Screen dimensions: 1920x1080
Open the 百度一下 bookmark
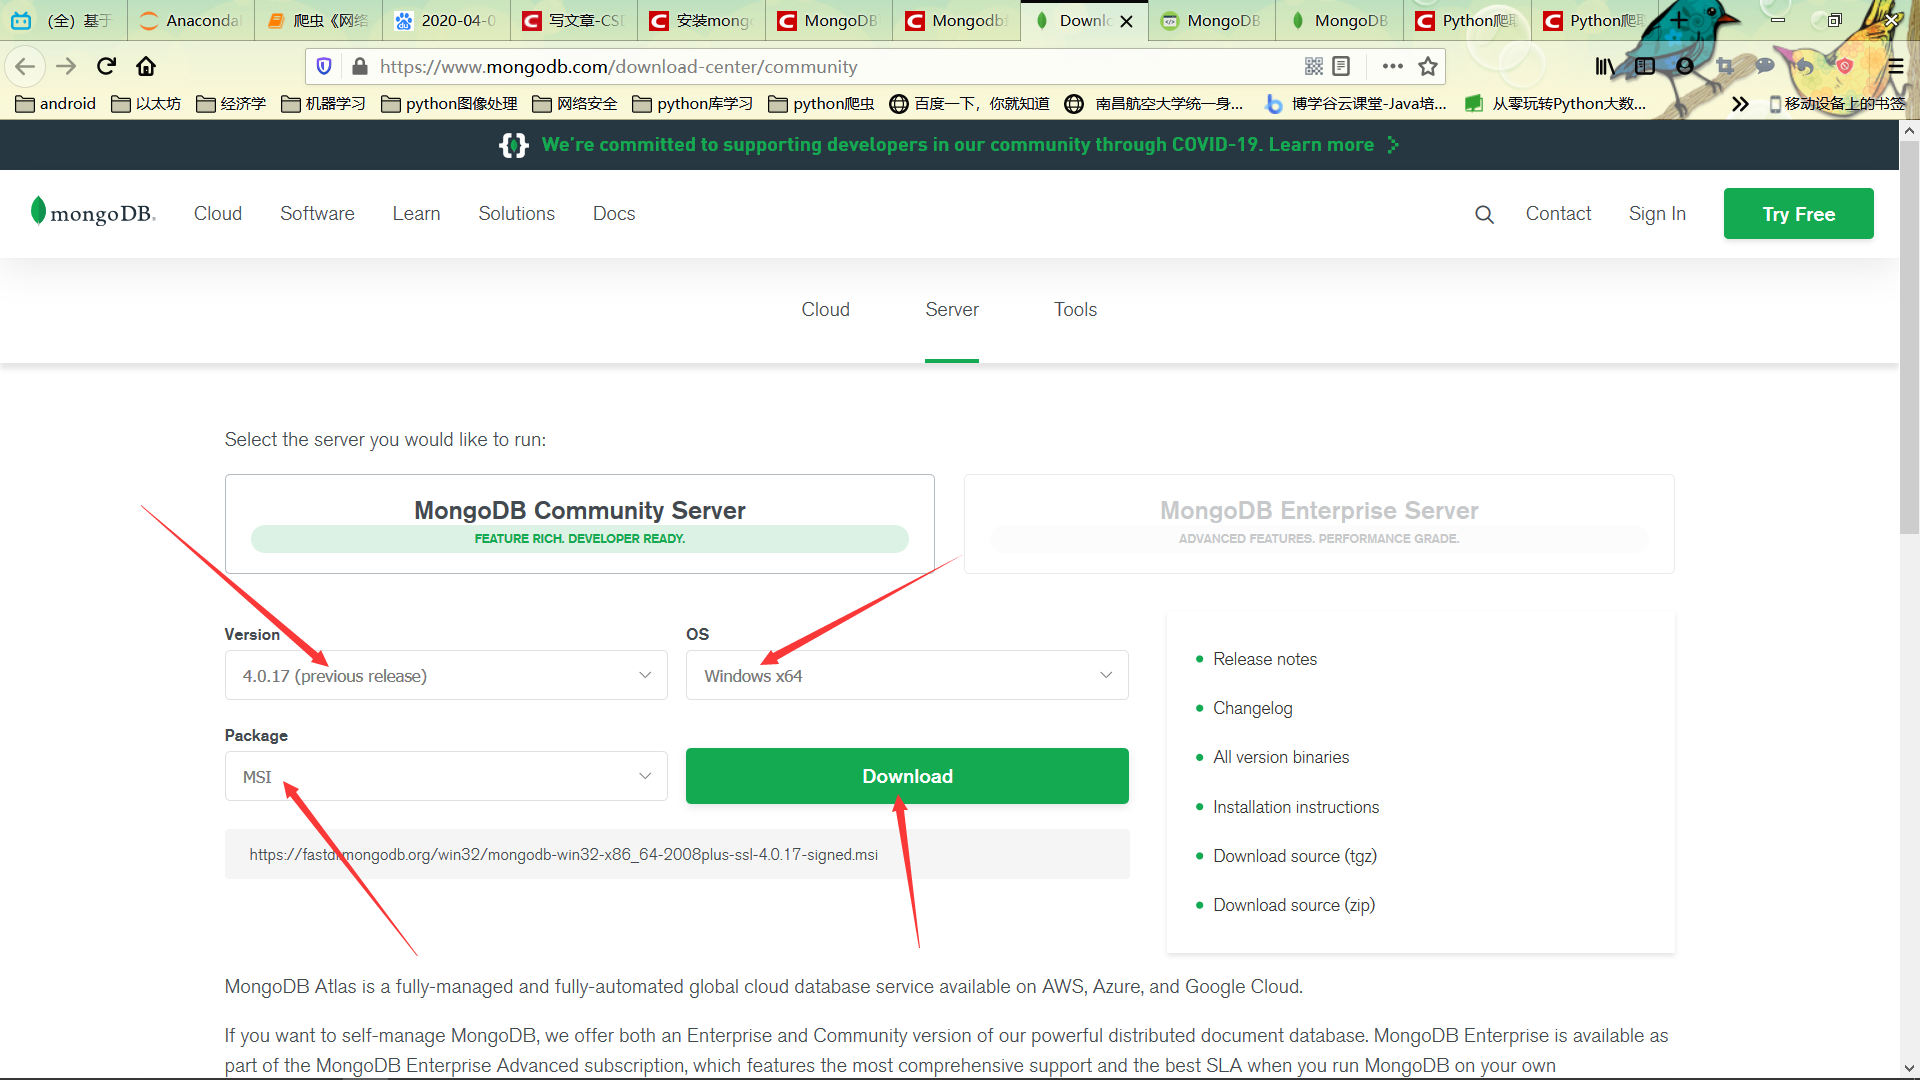[x=969, y=104]
